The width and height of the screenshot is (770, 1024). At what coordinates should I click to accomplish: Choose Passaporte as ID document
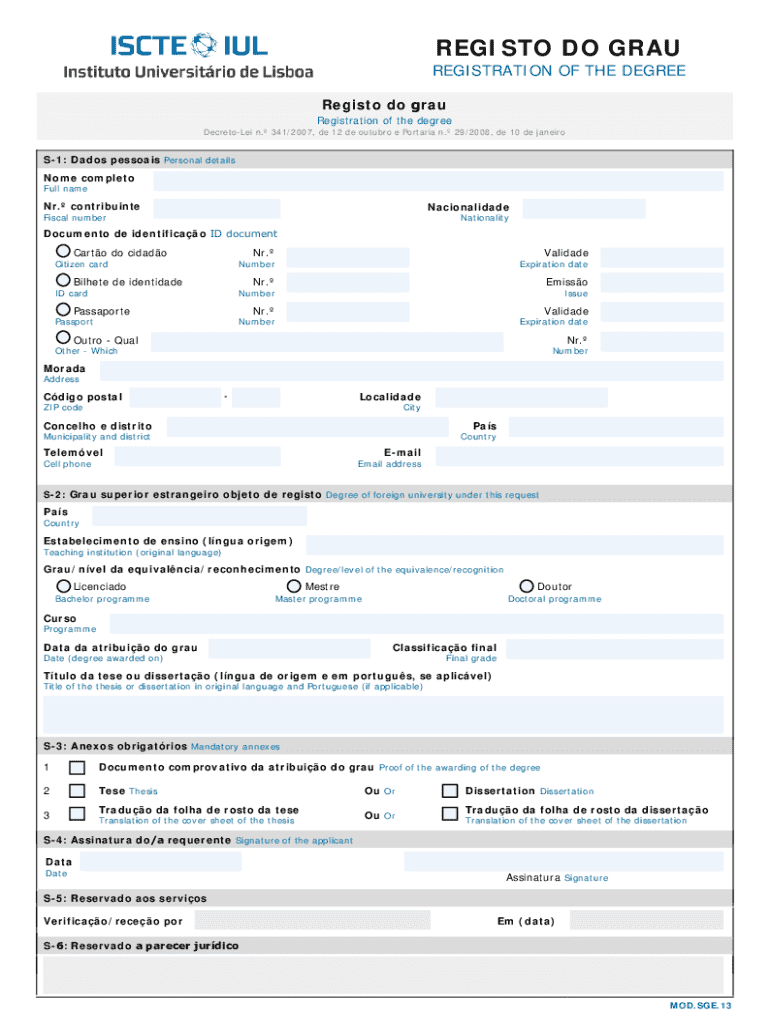pos(64,311)
